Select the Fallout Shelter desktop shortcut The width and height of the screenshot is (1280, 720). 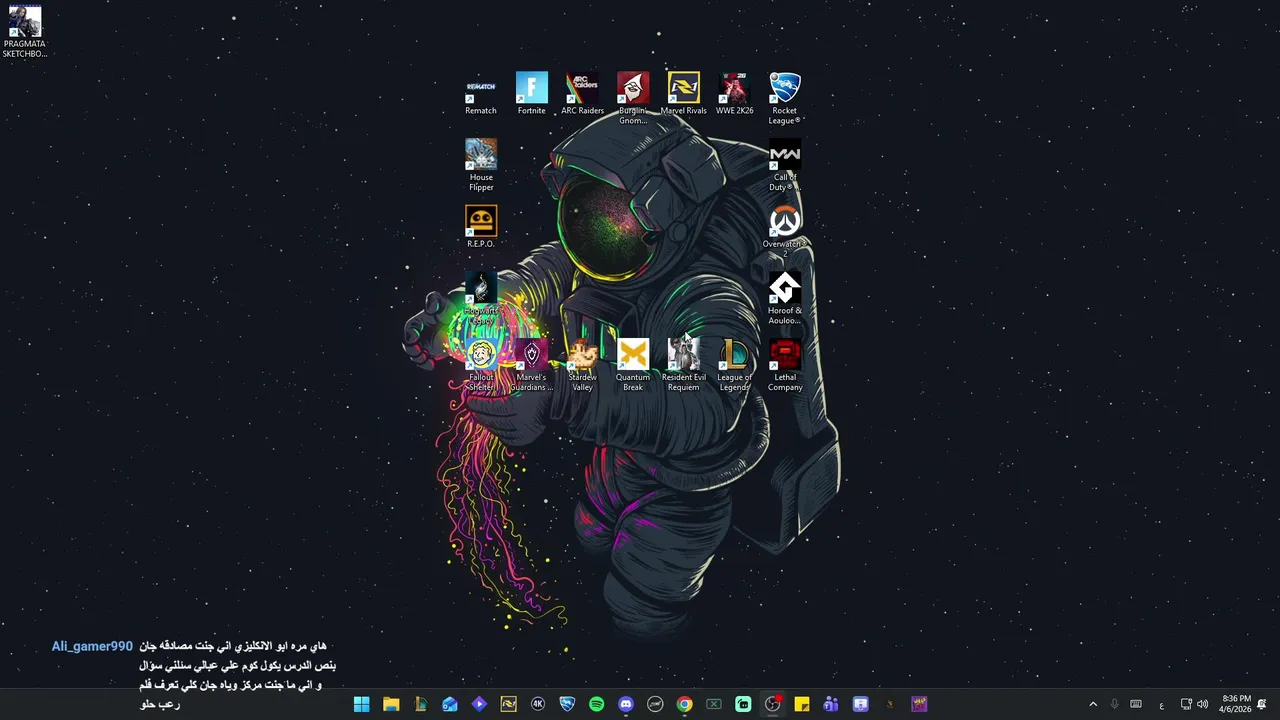point(481,365)
